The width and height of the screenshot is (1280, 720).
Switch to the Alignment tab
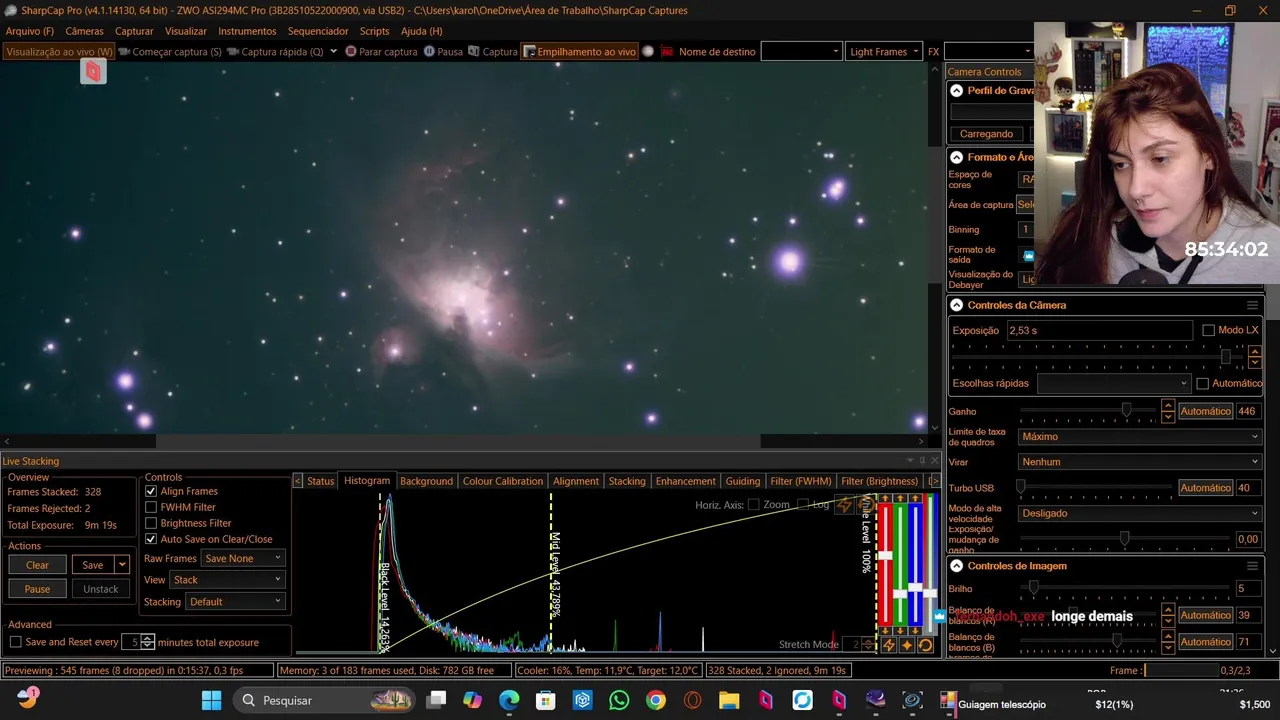[x=576, y=481]
